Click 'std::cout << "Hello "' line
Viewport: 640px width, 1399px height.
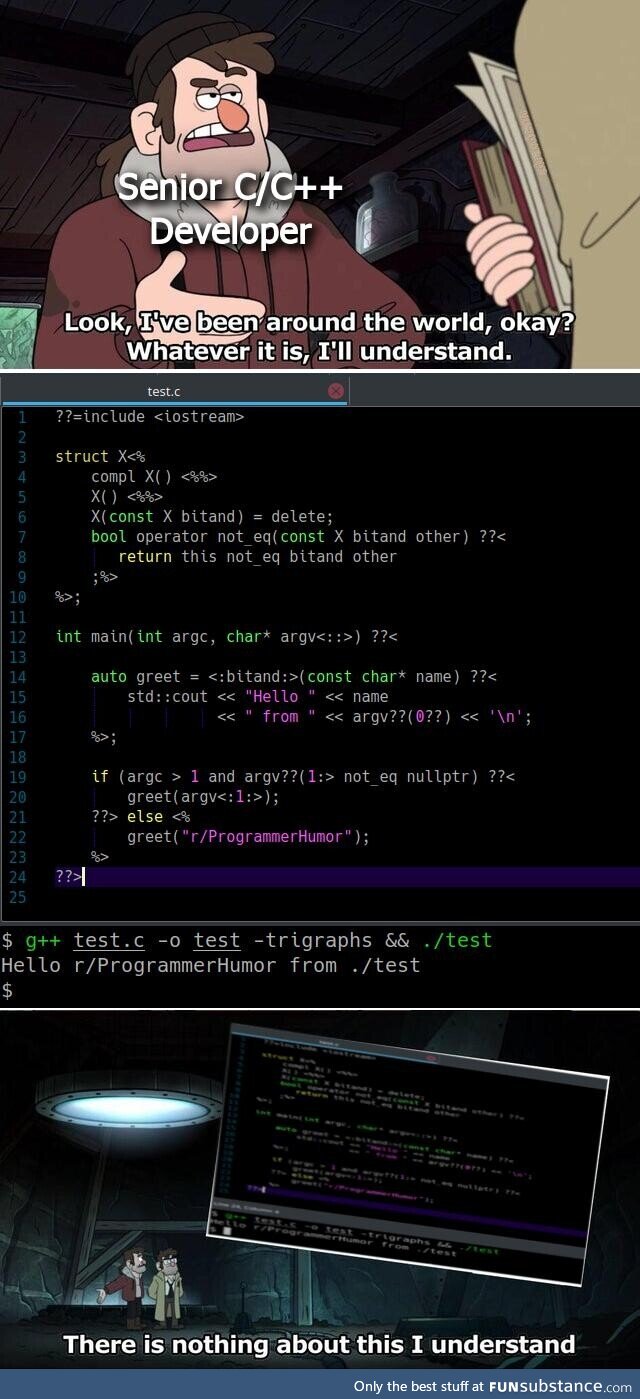(x=257, y=696)
